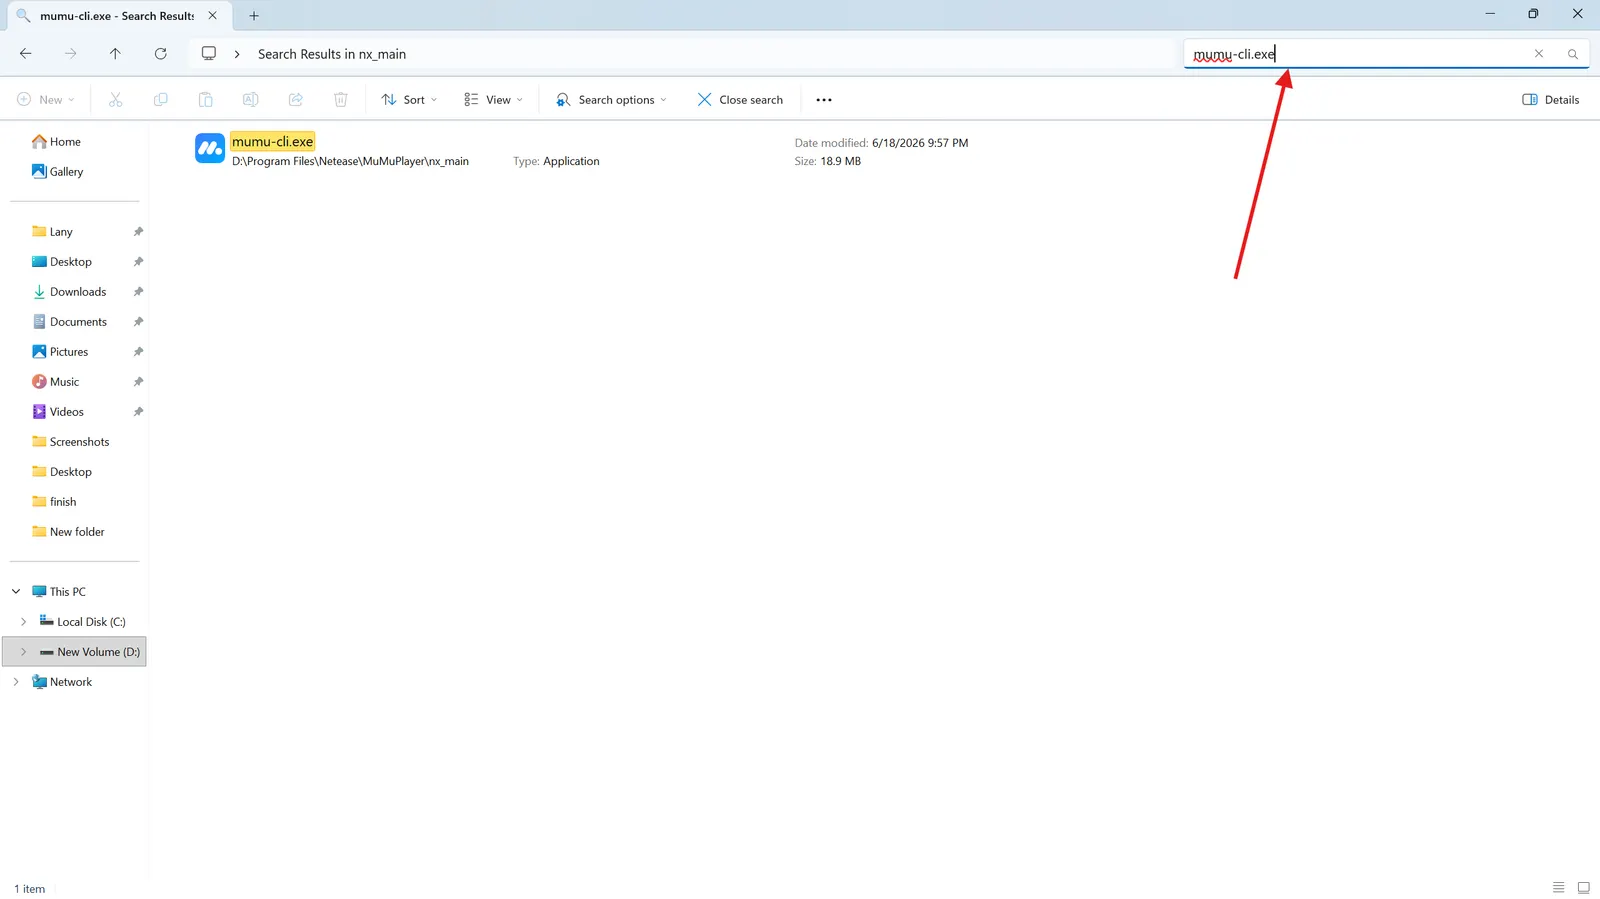Click the magnifier search icon
This screenshot has width=1600, height=899.
1573,54
